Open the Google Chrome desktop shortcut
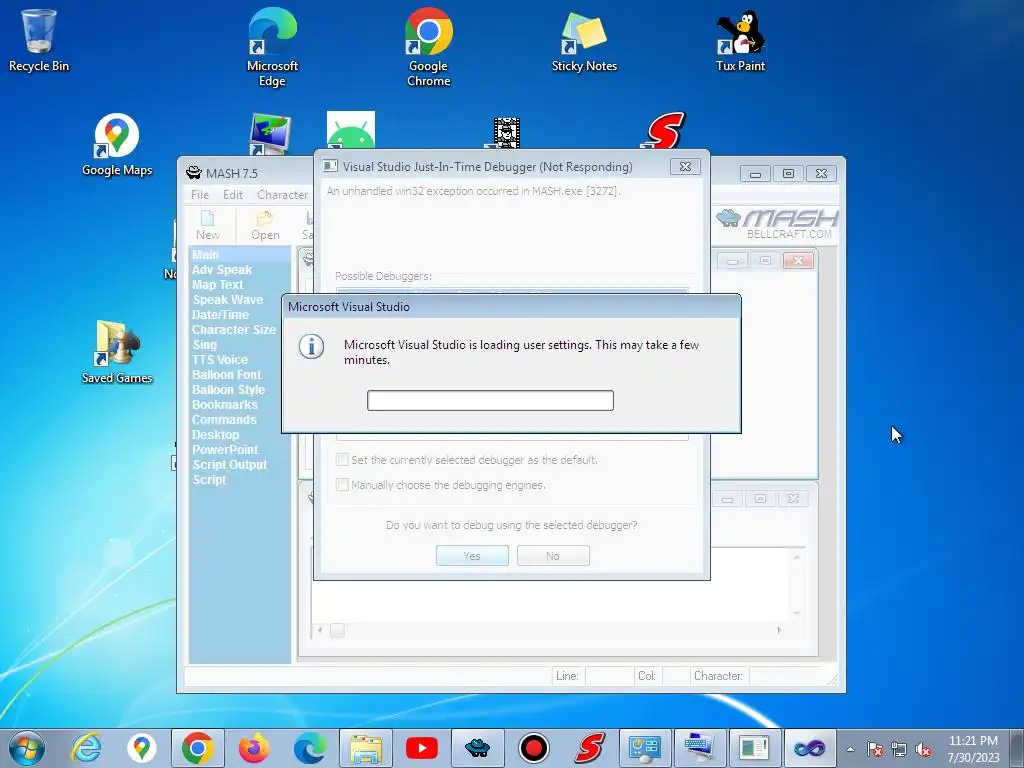 pyautogui.click(x=428, y=47)
